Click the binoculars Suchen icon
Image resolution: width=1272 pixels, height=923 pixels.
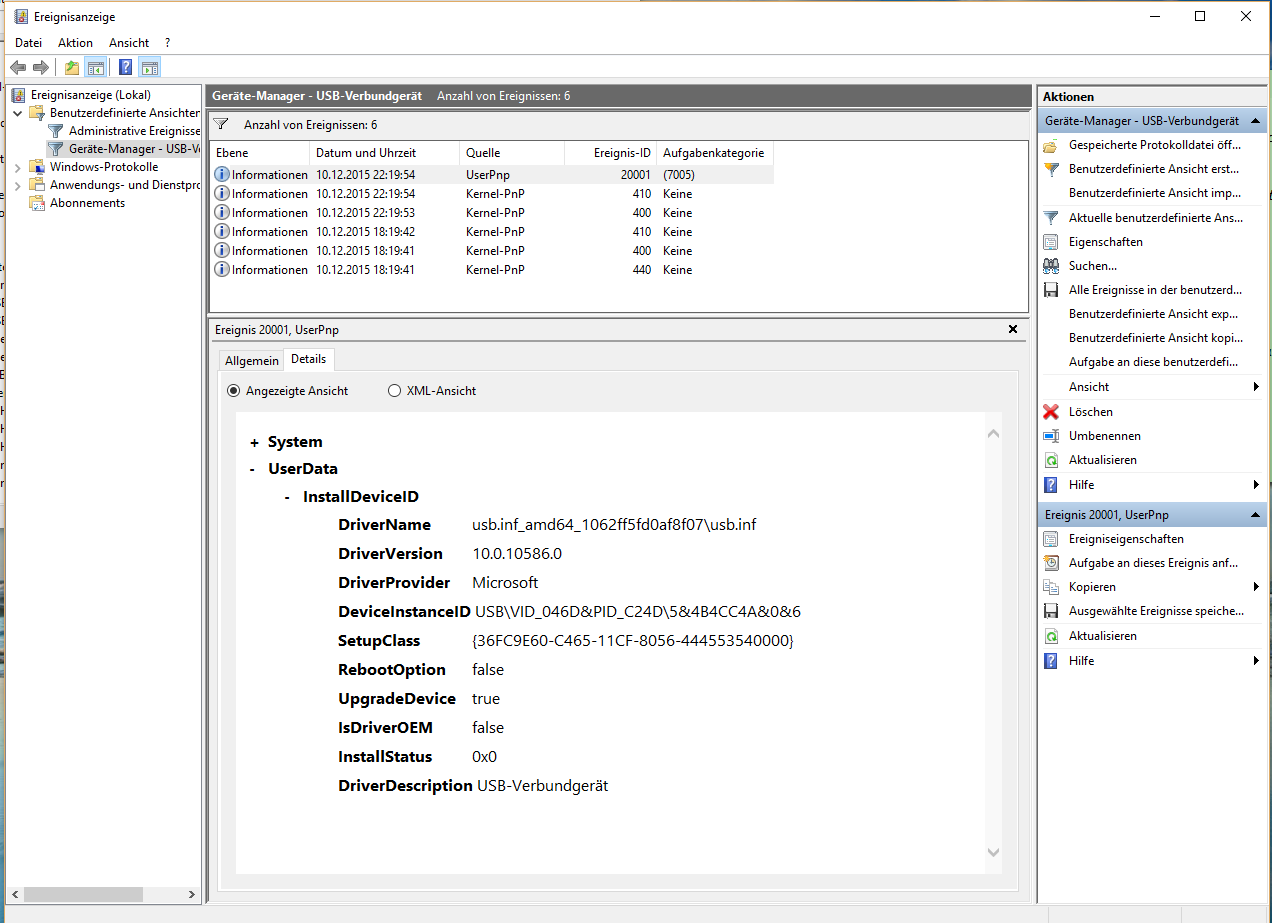point(1051,266)
